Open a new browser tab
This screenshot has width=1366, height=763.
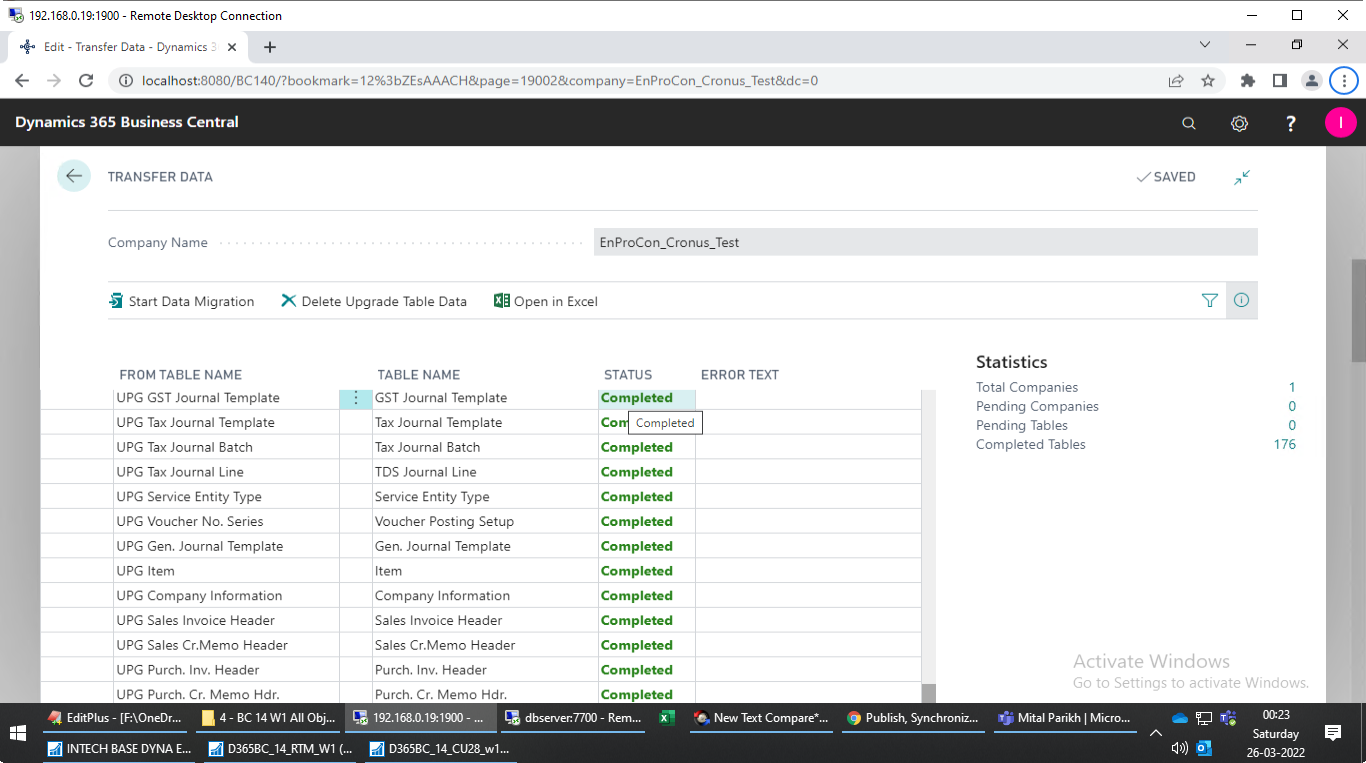click(x=270, y=47)
